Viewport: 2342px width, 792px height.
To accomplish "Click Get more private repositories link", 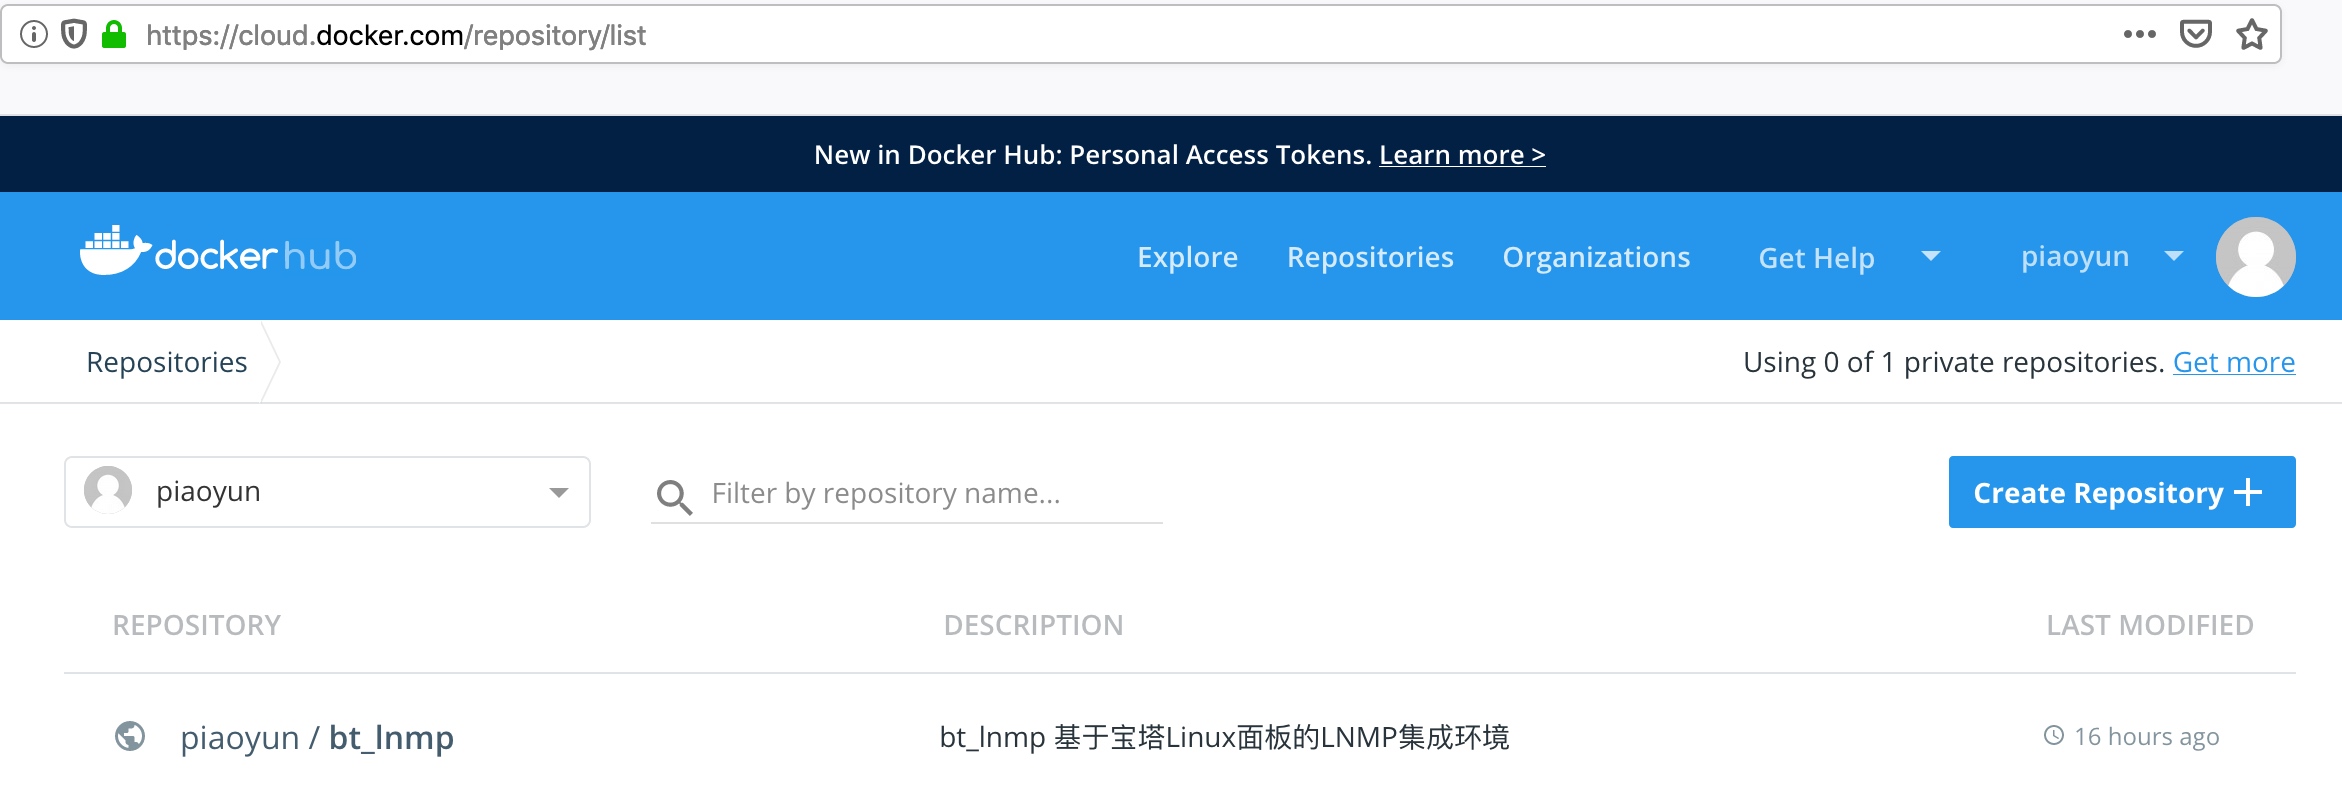I will [2234, 362].
